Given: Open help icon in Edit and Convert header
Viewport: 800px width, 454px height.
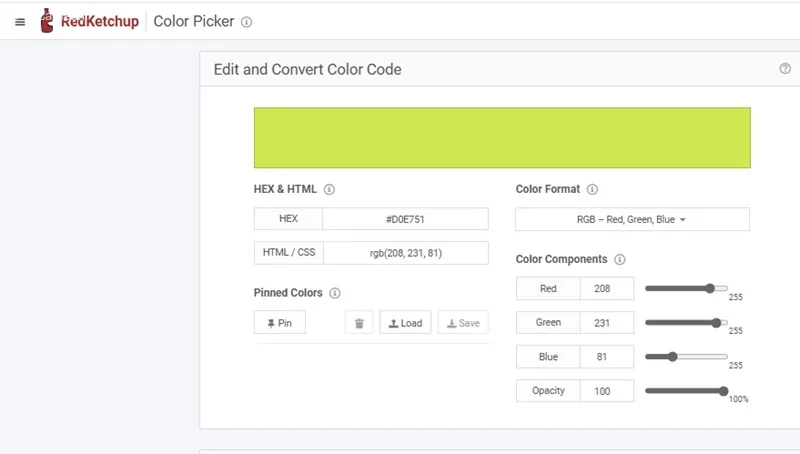Looking at the screenshot, I should pos(785,69).
